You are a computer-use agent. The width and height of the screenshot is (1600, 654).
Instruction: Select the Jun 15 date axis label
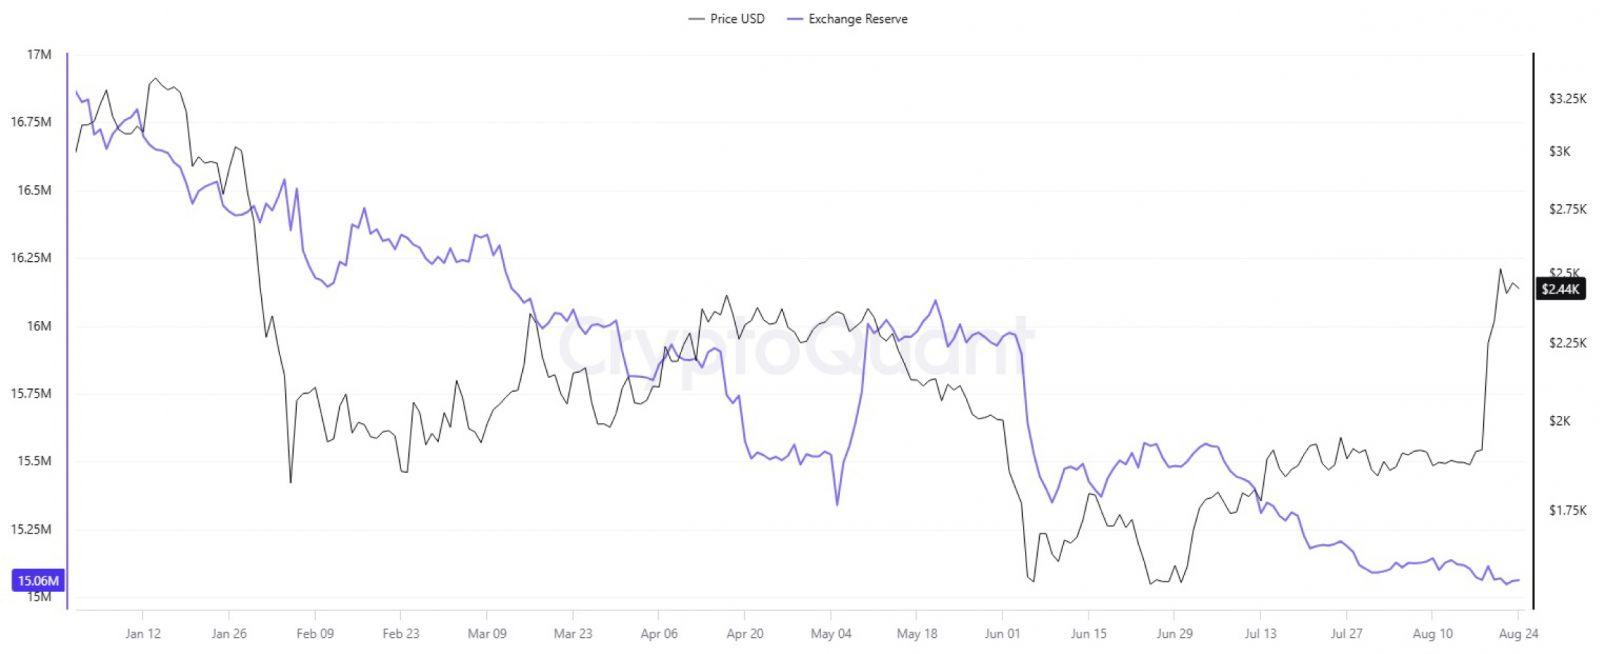1089,633
